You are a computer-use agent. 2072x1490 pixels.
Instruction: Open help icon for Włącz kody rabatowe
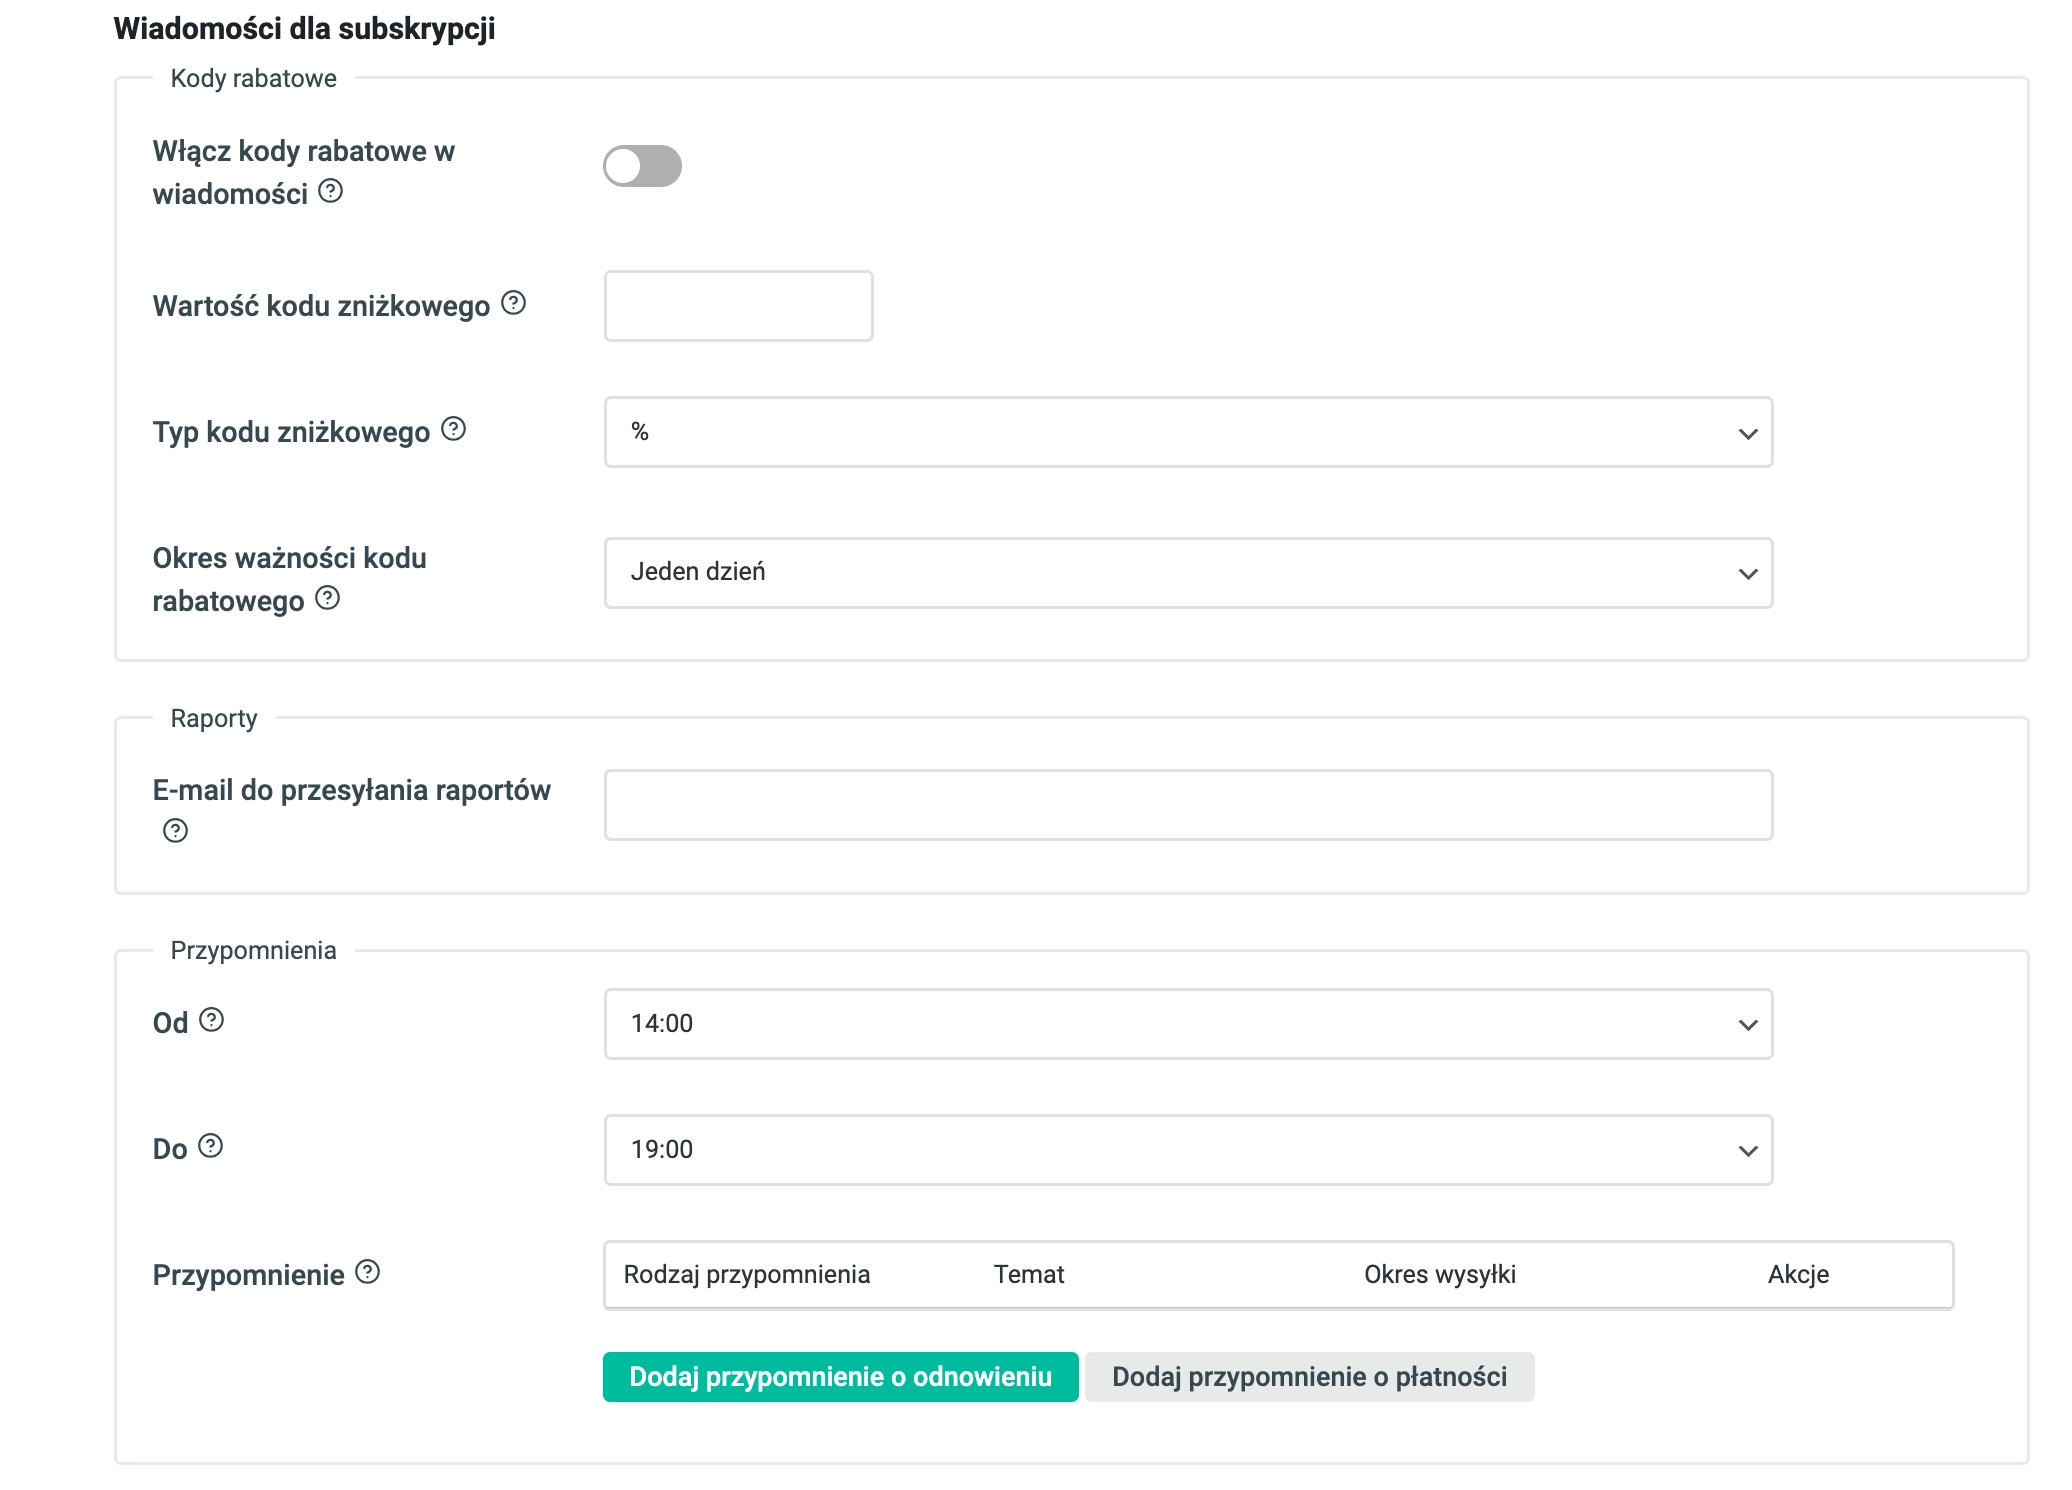pos(331,191)
